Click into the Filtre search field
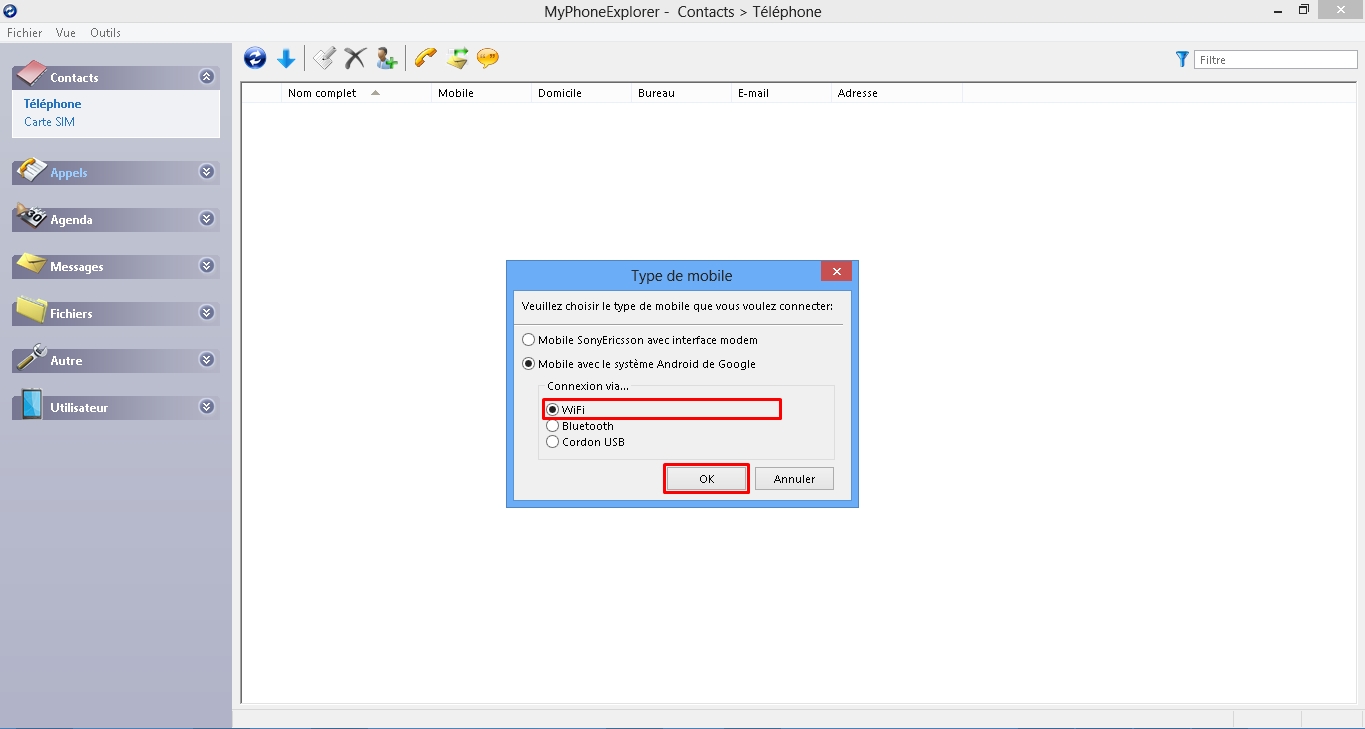The height and width of the screenshot is (729, 1365). (x=1276, y=60)
